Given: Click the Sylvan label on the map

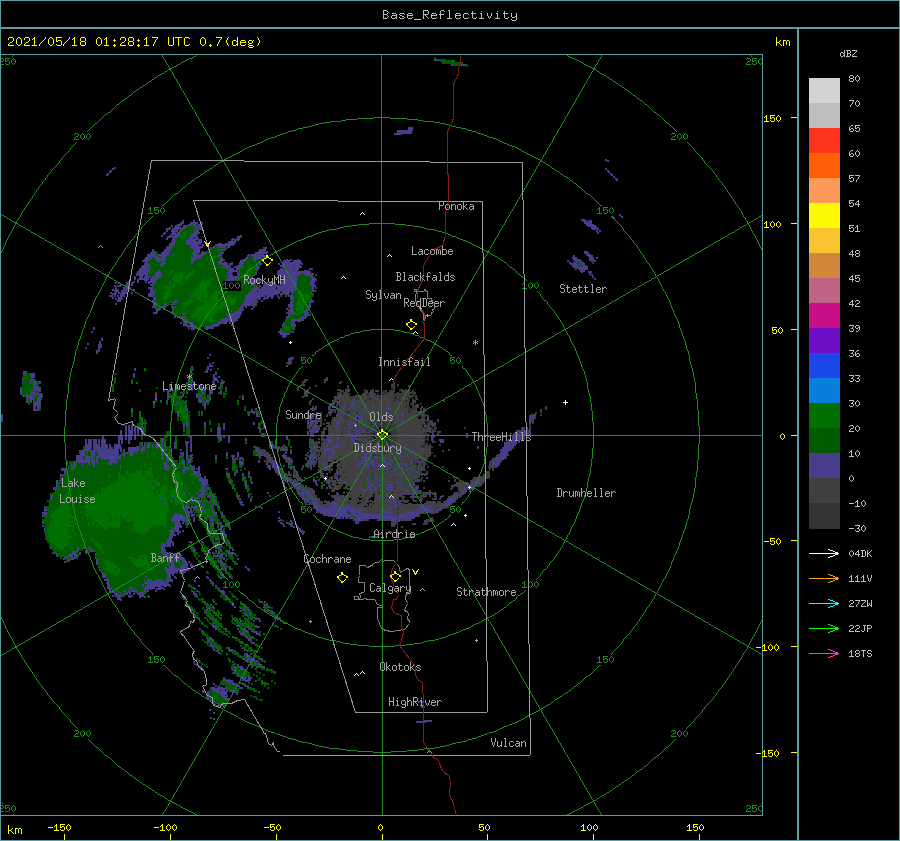Looking at the screenshot, I should point(383,295).
